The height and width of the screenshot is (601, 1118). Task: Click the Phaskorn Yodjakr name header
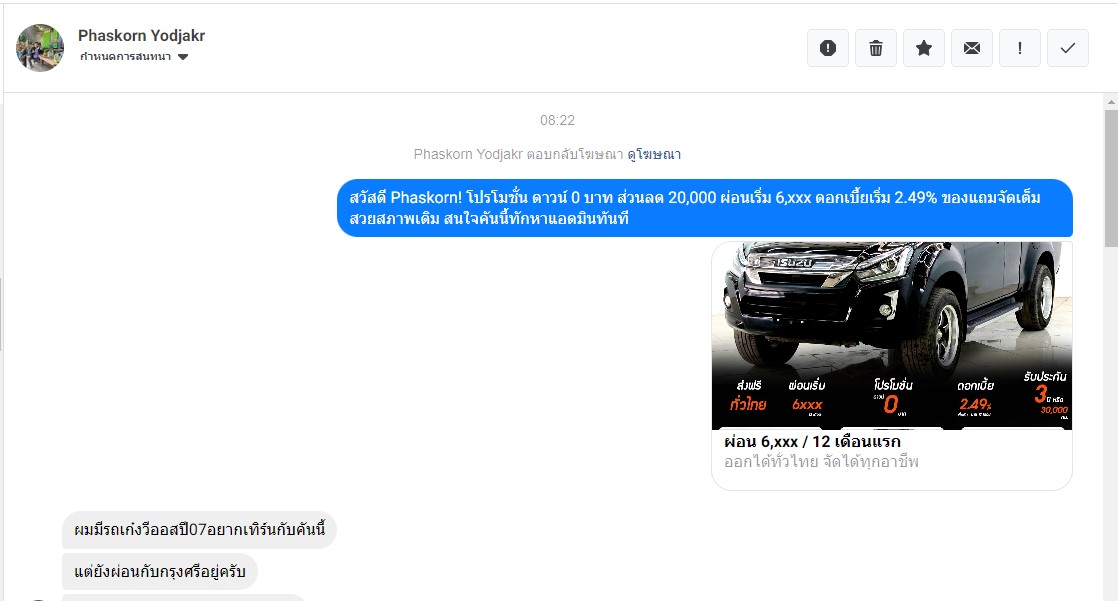[x=141, y=35]
